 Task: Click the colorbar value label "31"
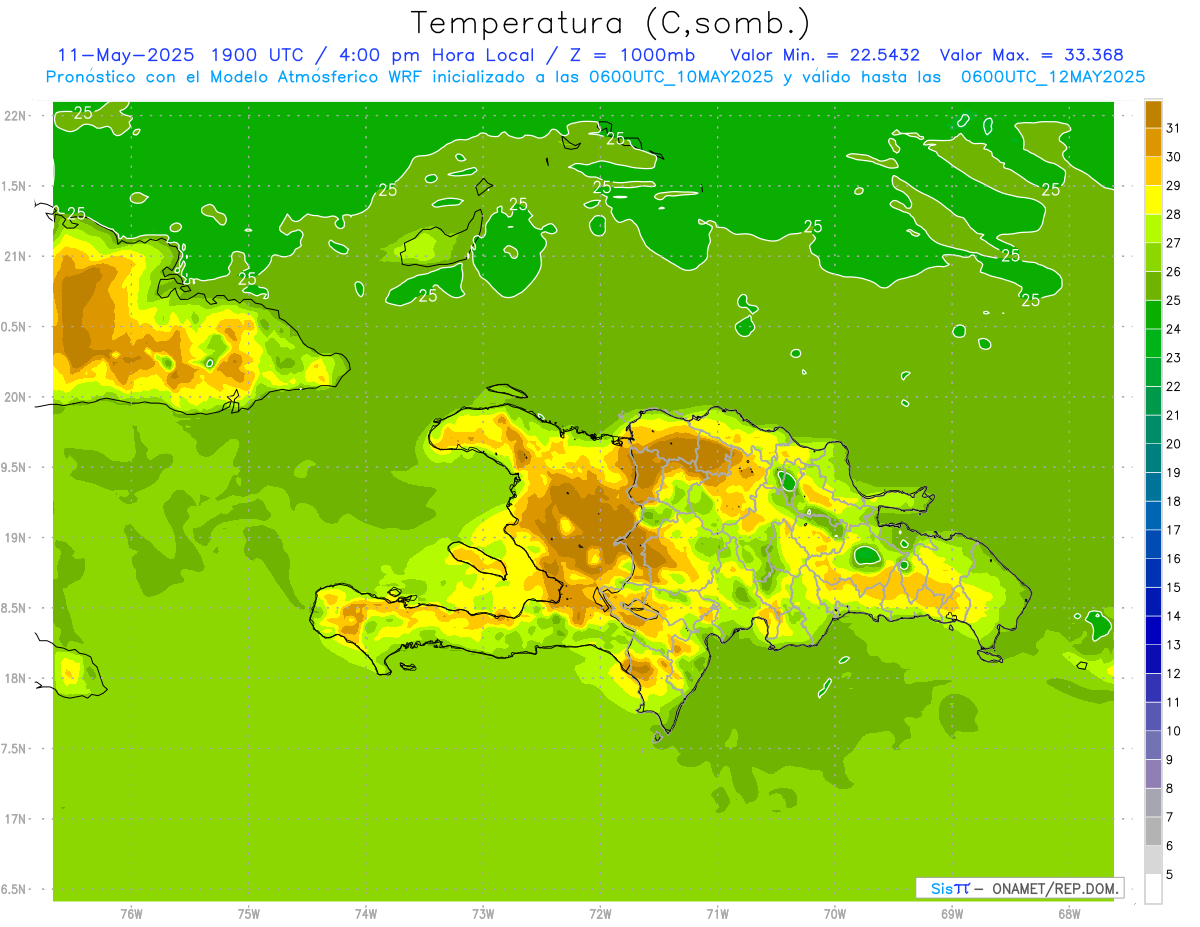point(1173,128)
